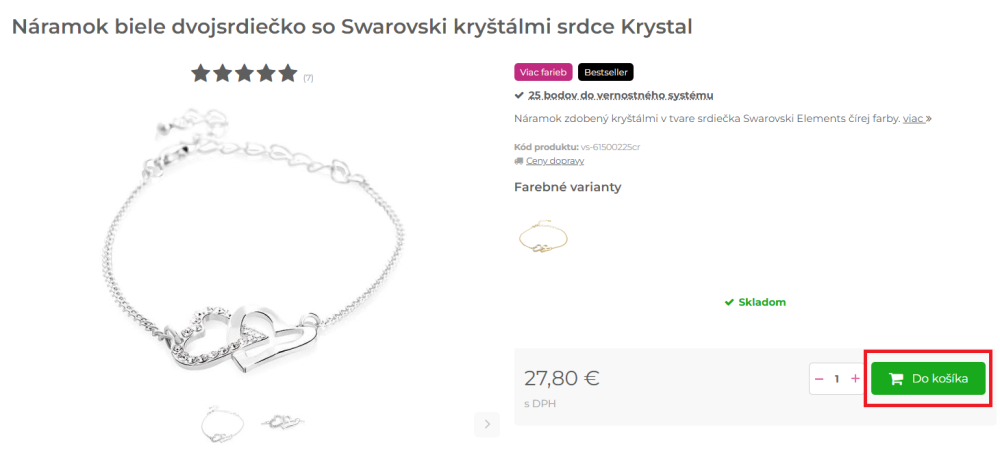Viewport: 1000px width, 449px height.
Task: Select the second heart close-up thumbnail
Action: pos(283,422)
